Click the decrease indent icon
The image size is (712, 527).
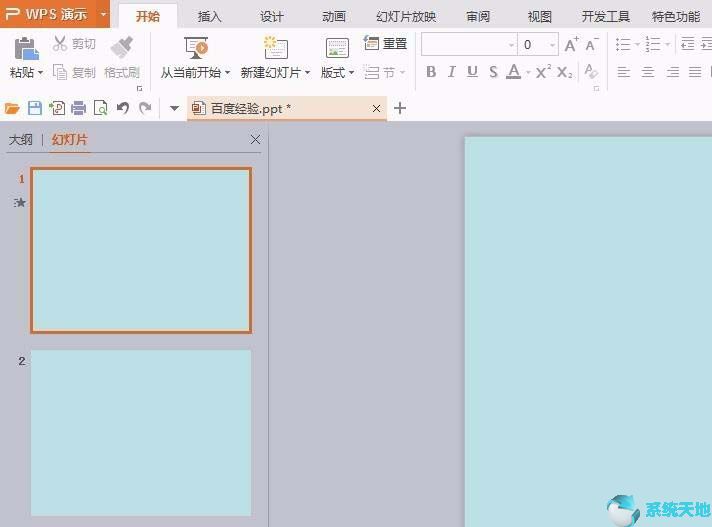pos(687,44)
